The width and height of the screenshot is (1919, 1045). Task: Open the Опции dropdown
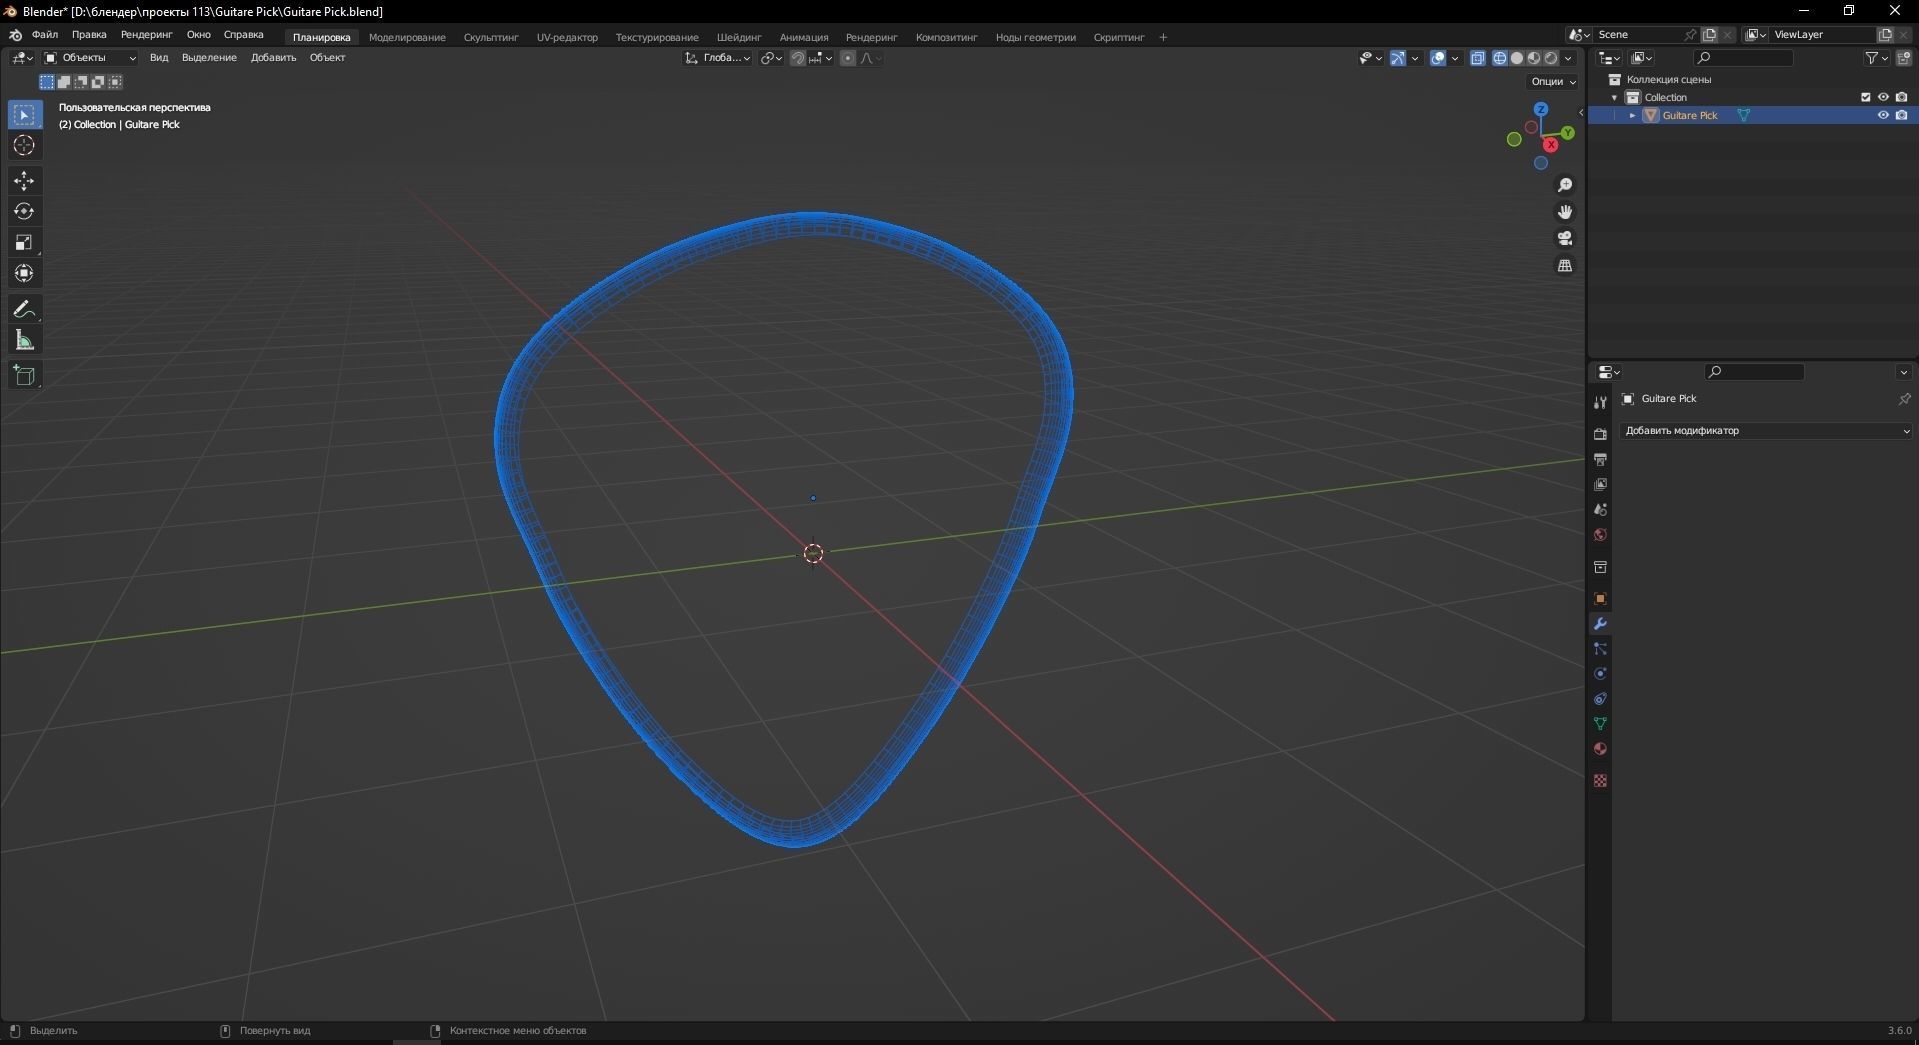tap(1553, 82)
